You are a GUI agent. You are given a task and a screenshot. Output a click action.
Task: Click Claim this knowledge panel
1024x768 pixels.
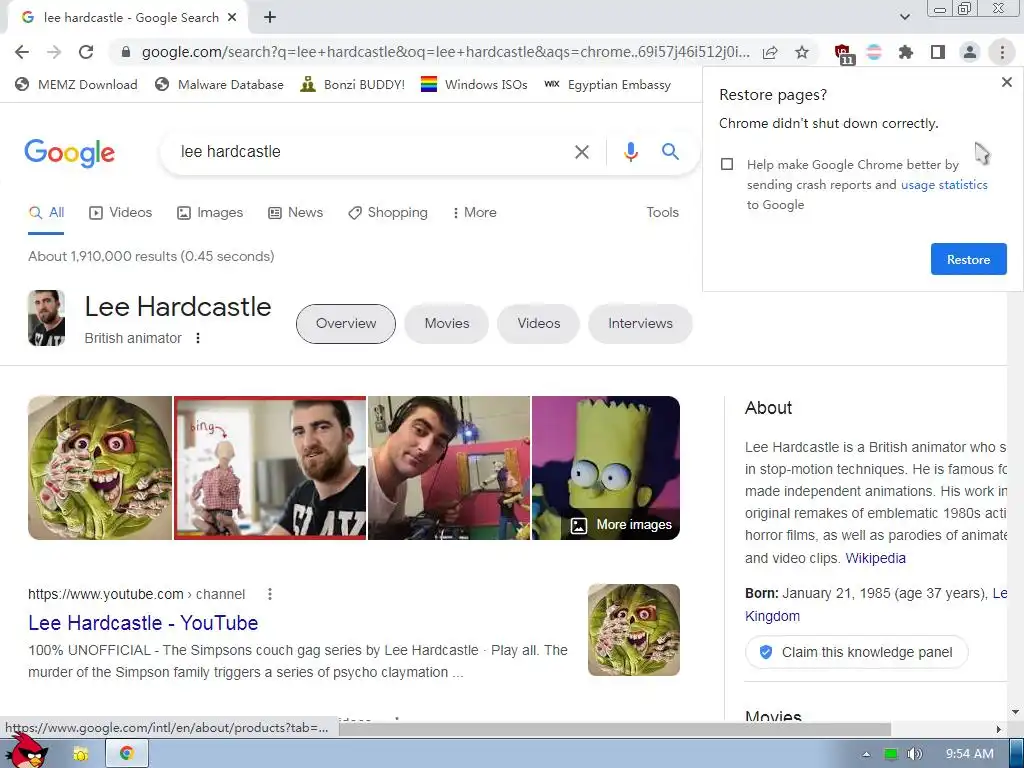(x=856, y=652)
